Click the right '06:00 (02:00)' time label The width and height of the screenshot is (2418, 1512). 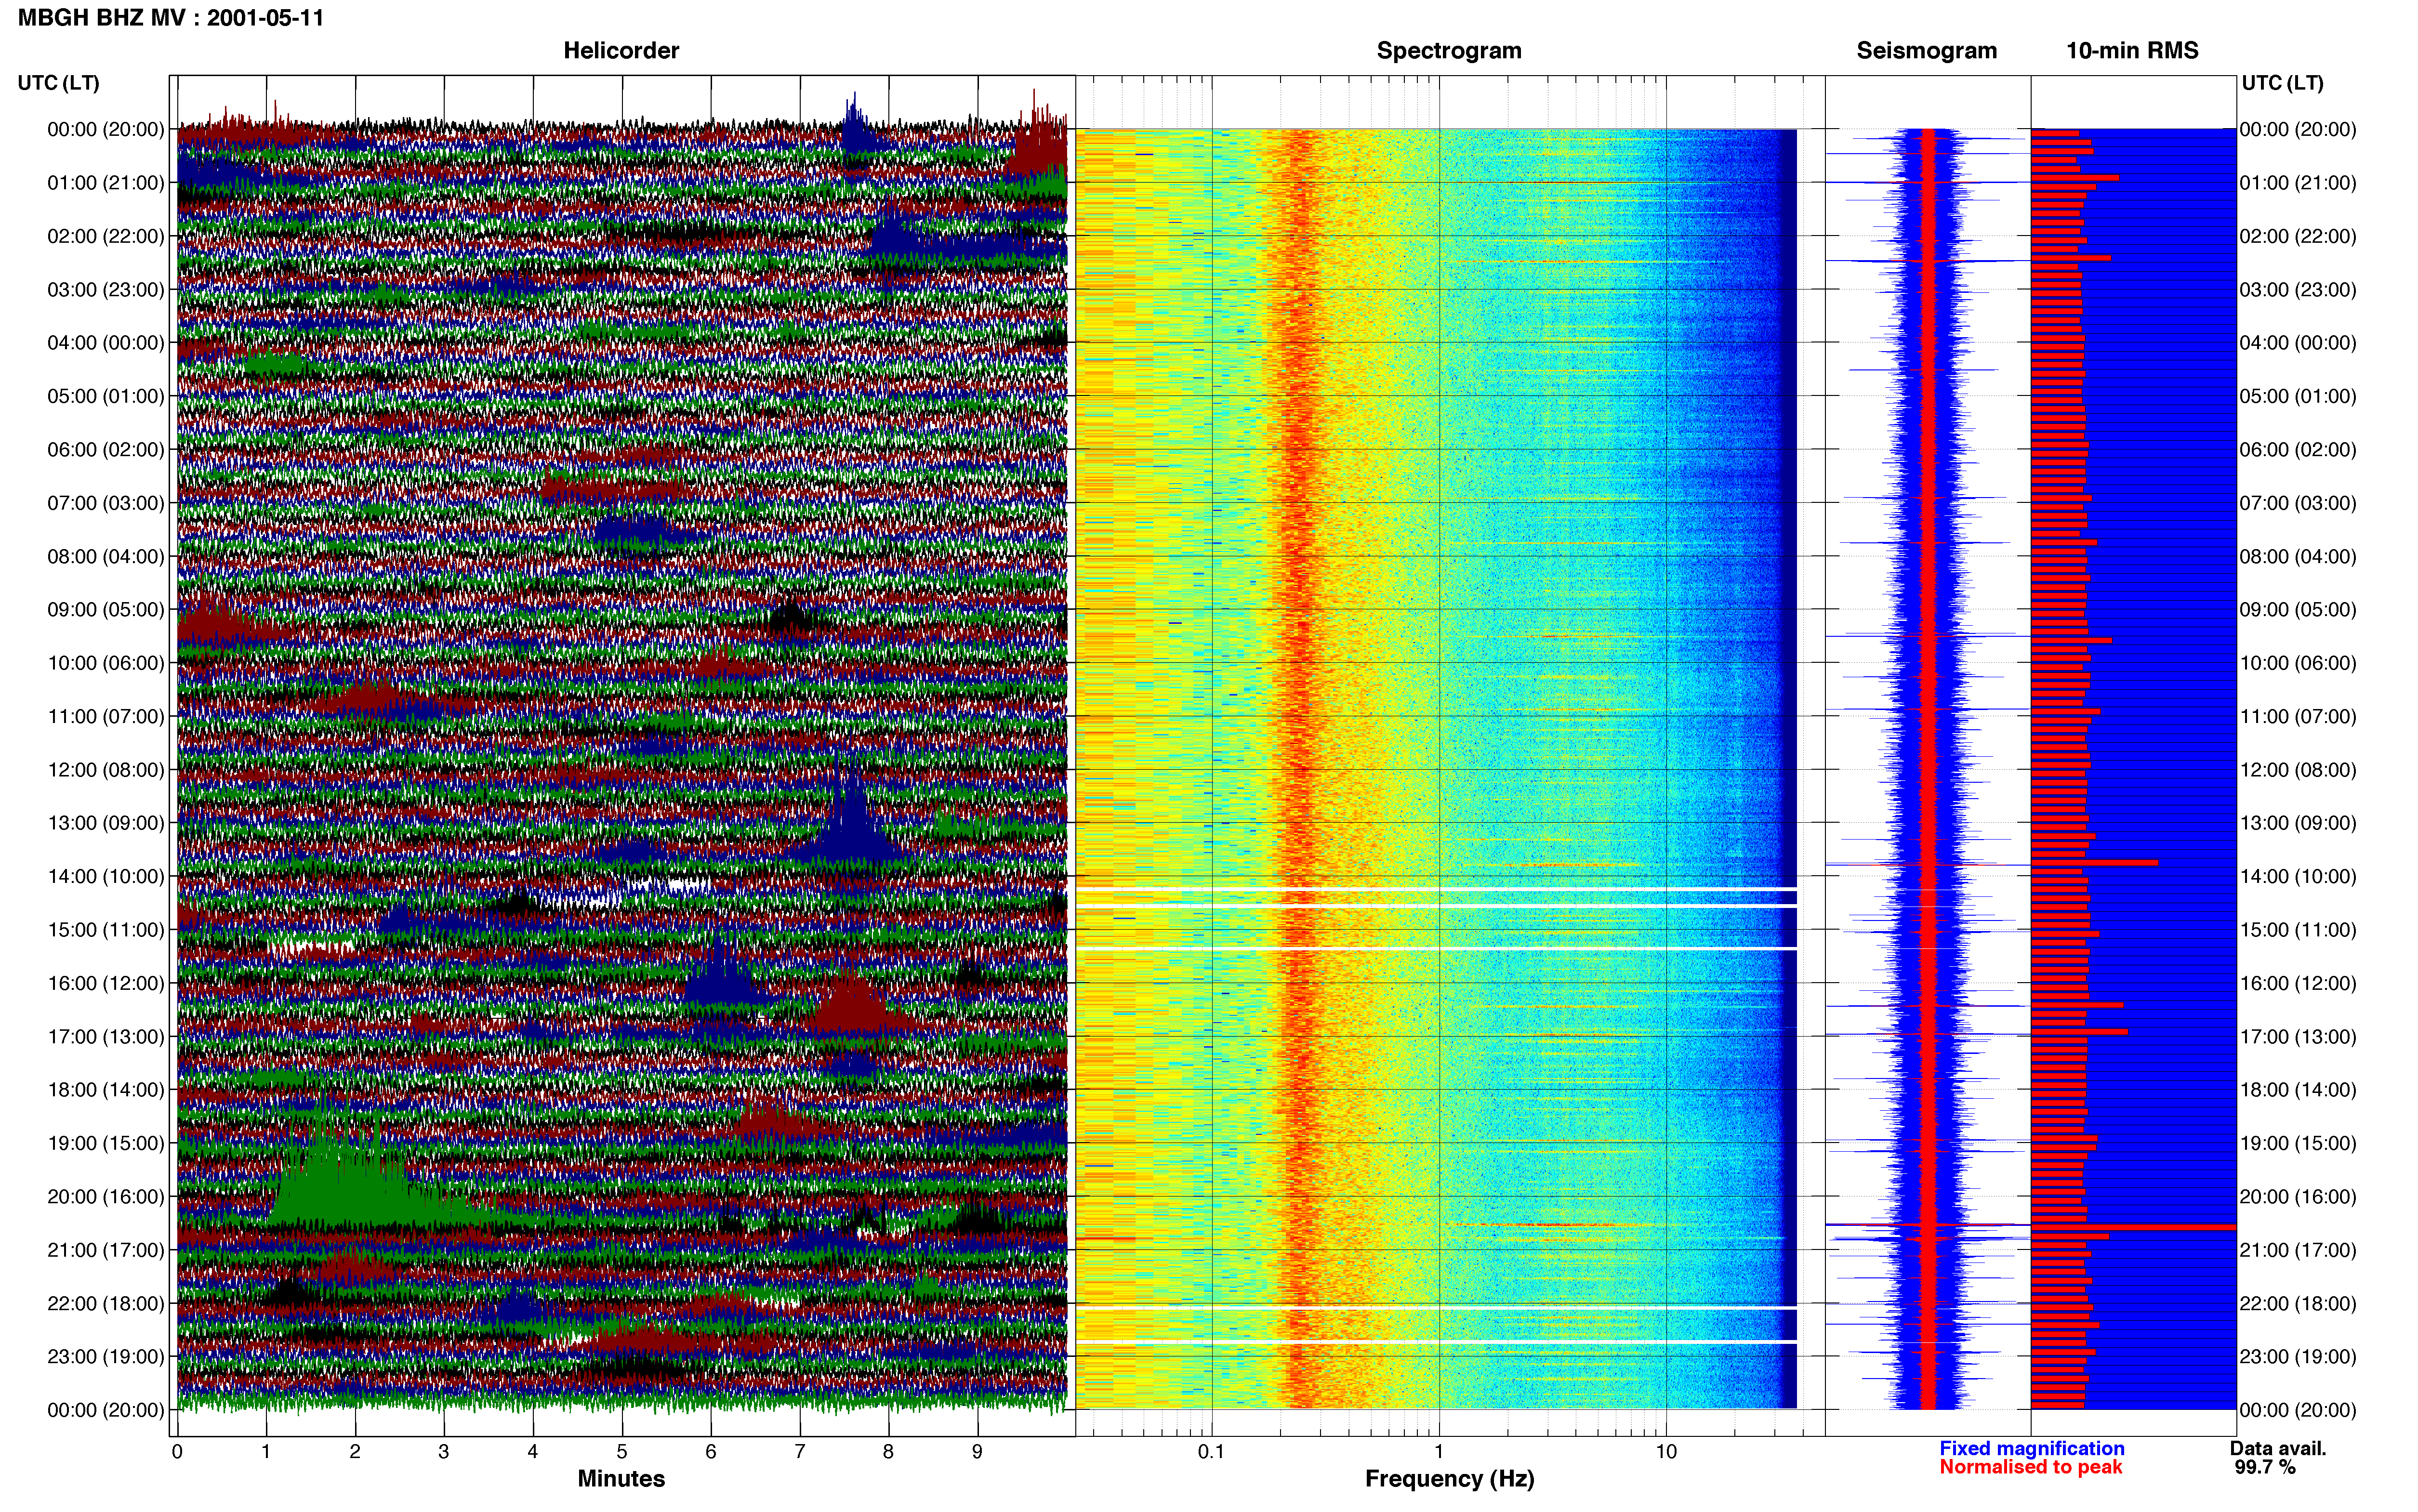(x=2298, y=450)
